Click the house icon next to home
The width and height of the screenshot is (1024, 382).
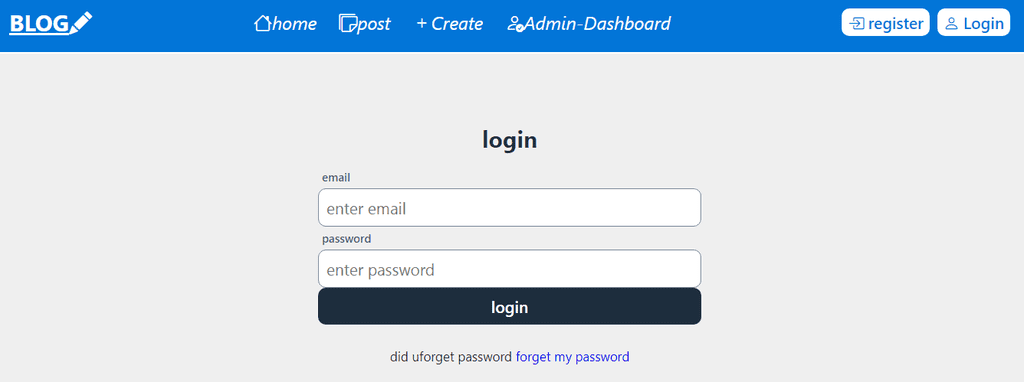tap(263, 24)
